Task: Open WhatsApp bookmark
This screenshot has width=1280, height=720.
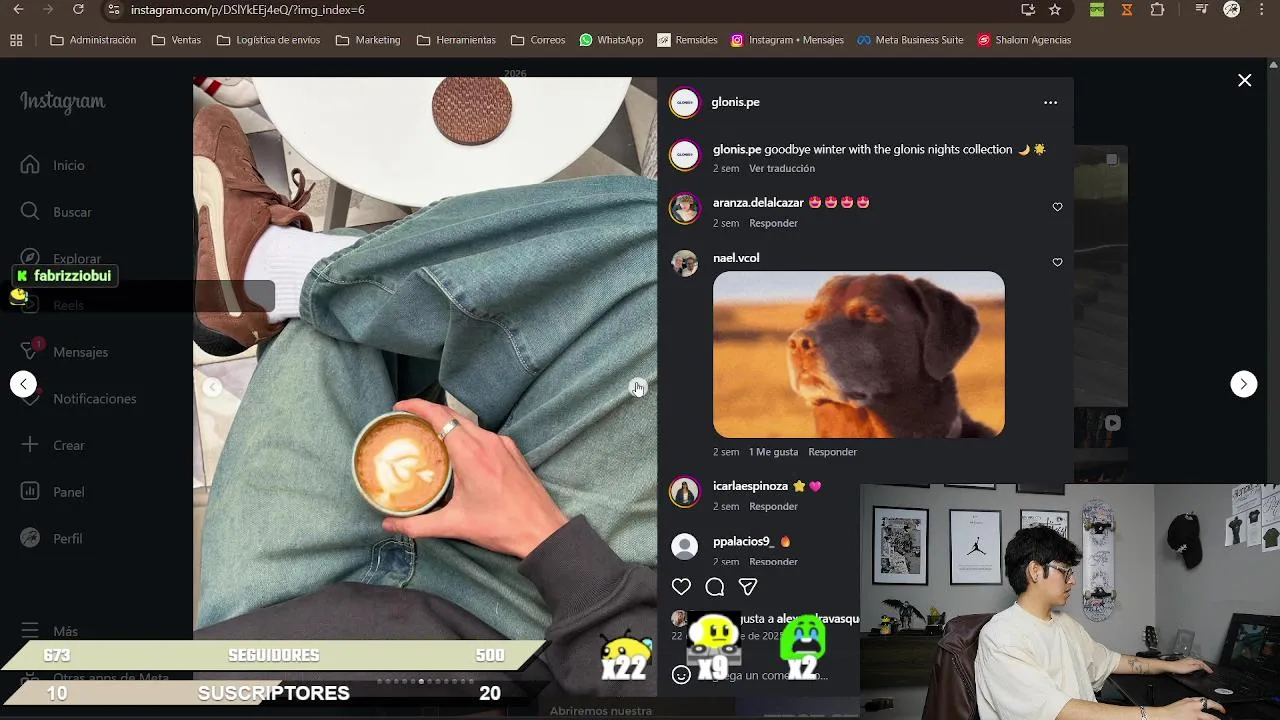Action: coord(611,40)
